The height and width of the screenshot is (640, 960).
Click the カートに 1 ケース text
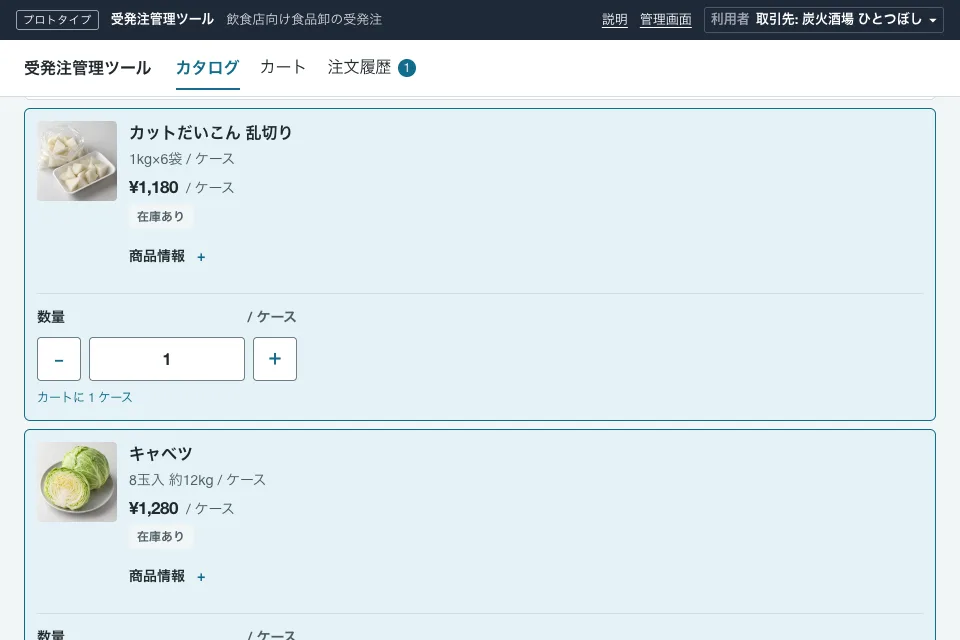click(x=85, y=397)
